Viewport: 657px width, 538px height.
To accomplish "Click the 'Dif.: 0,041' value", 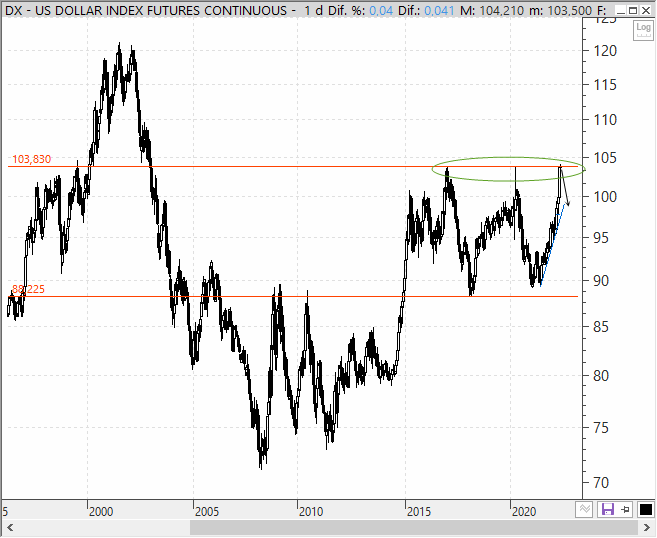I will pos(426,10).
